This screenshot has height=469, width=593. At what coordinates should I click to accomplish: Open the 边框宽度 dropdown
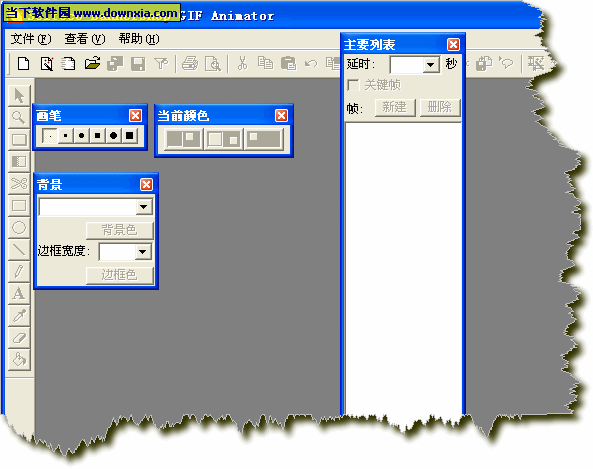tap(143, 252)
